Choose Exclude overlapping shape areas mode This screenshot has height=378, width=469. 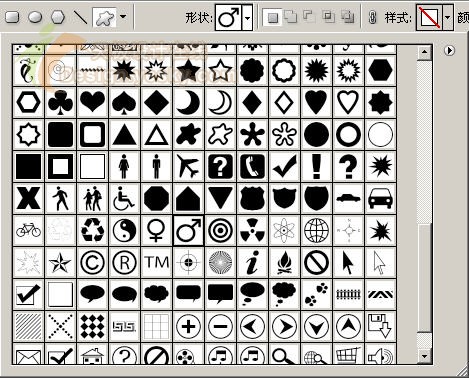[x=348, y=17]
